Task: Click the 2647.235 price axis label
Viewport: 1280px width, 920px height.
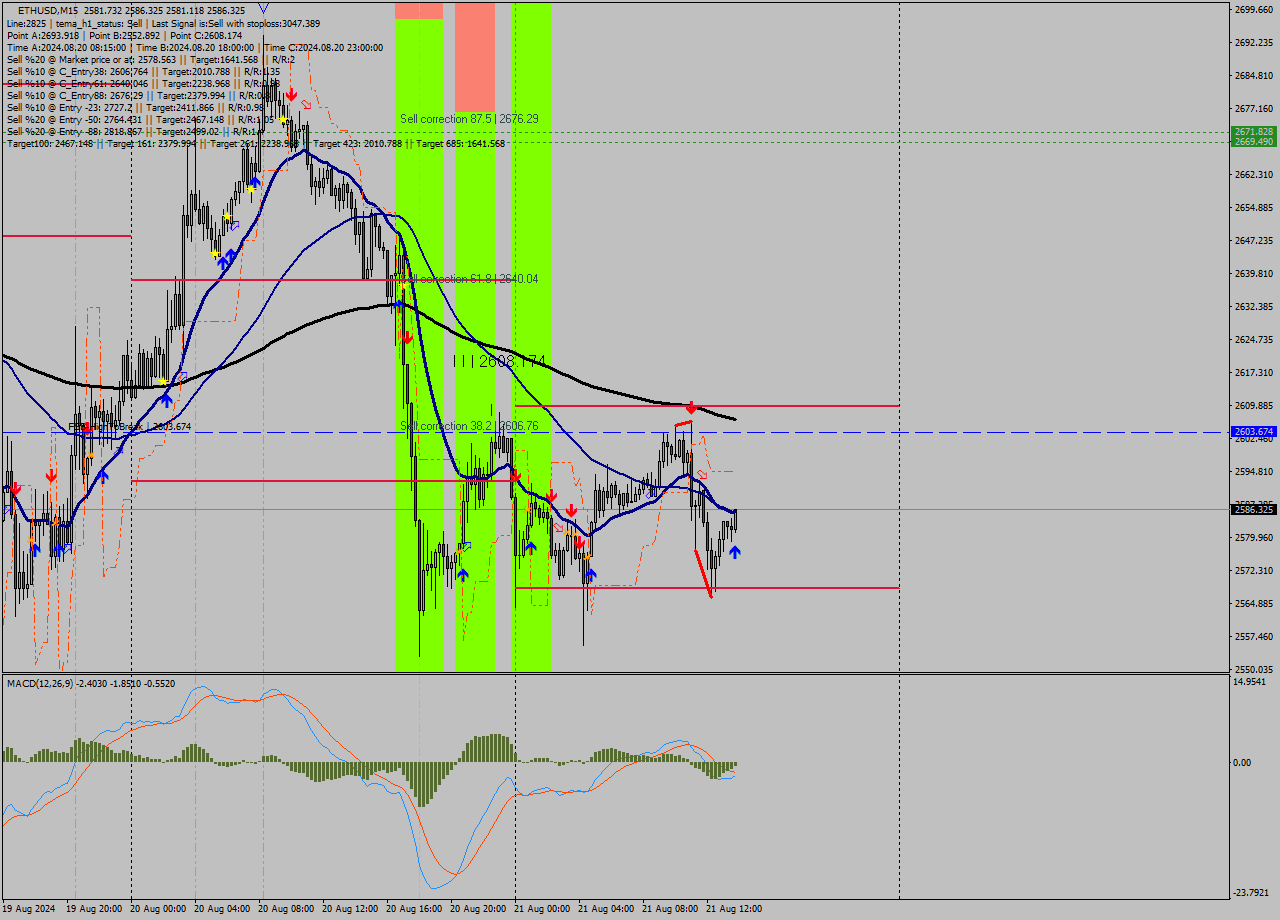Action: click(x=1253, y=240)
